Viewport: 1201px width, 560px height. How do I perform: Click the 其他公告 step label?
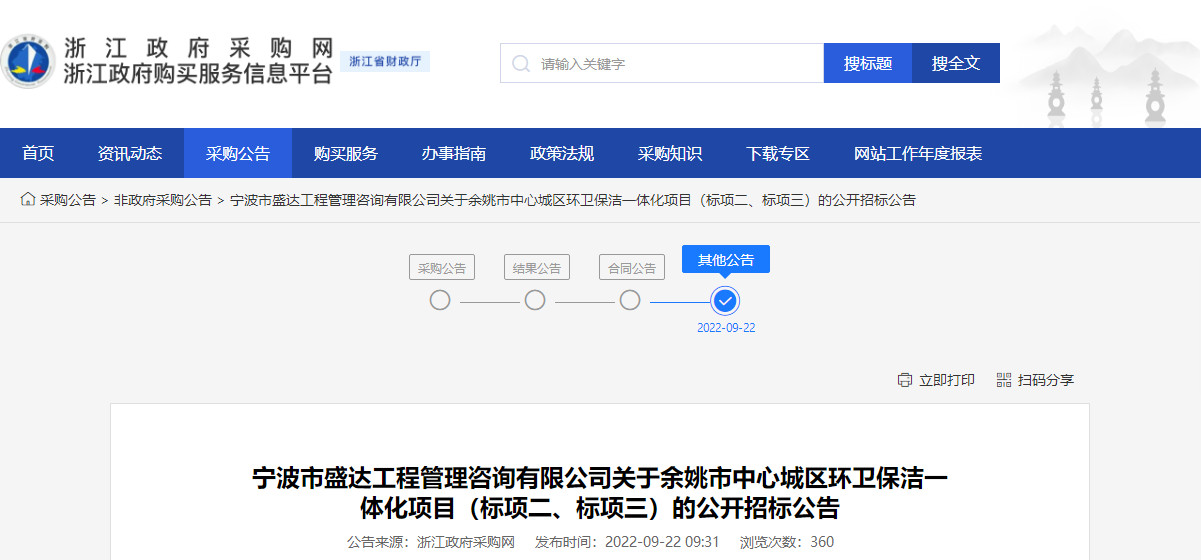click(x=726, y=260)
